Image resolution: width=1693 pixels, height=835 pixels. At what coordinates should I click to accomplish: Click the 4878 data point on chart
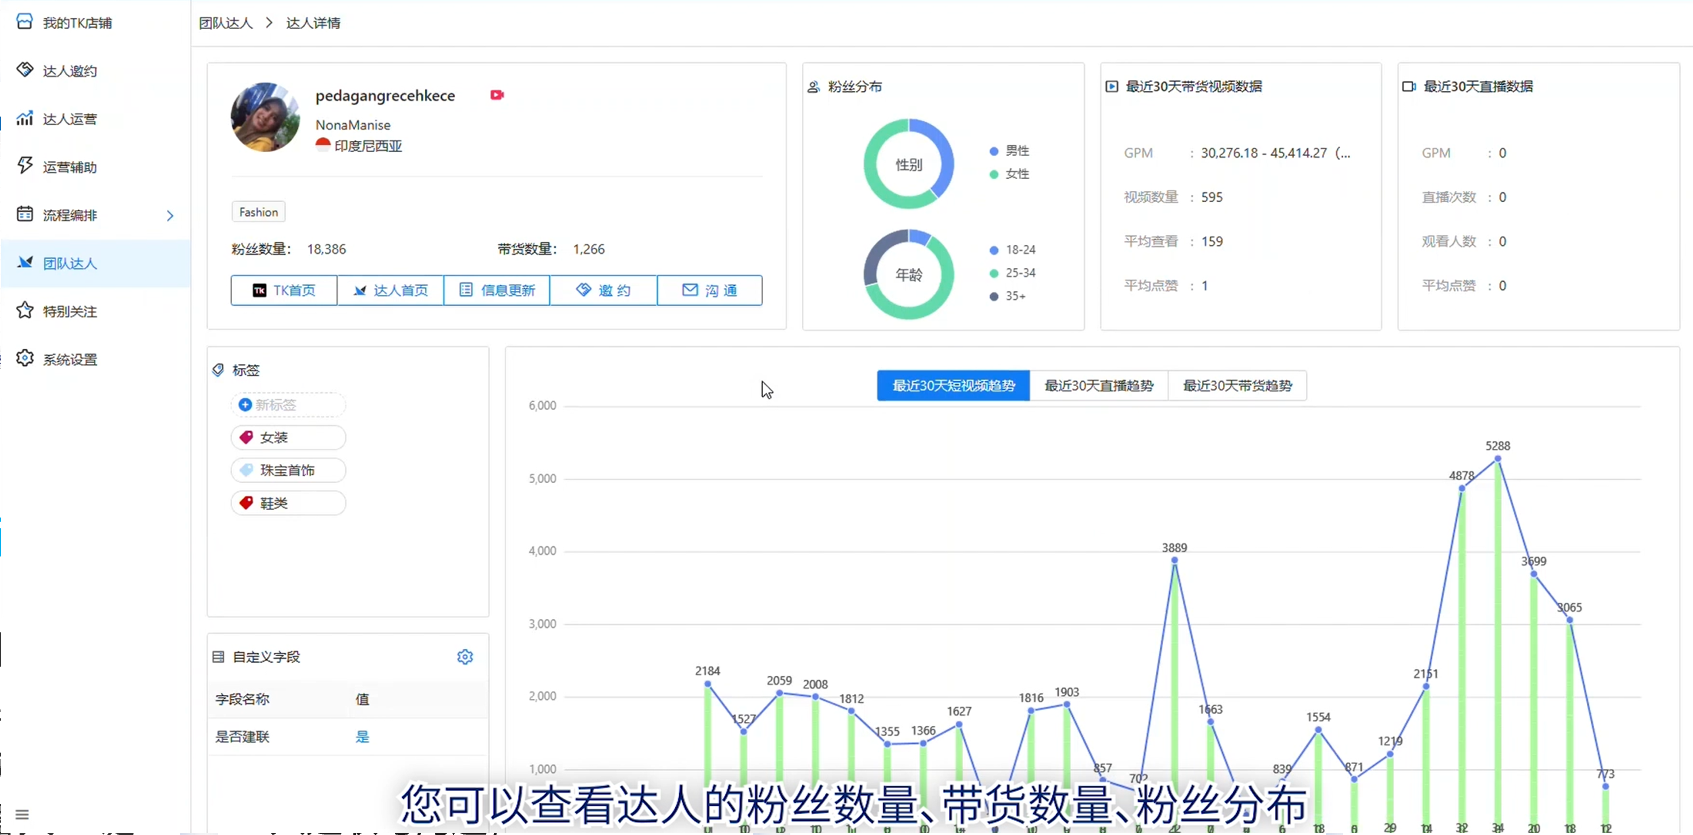1462,489
